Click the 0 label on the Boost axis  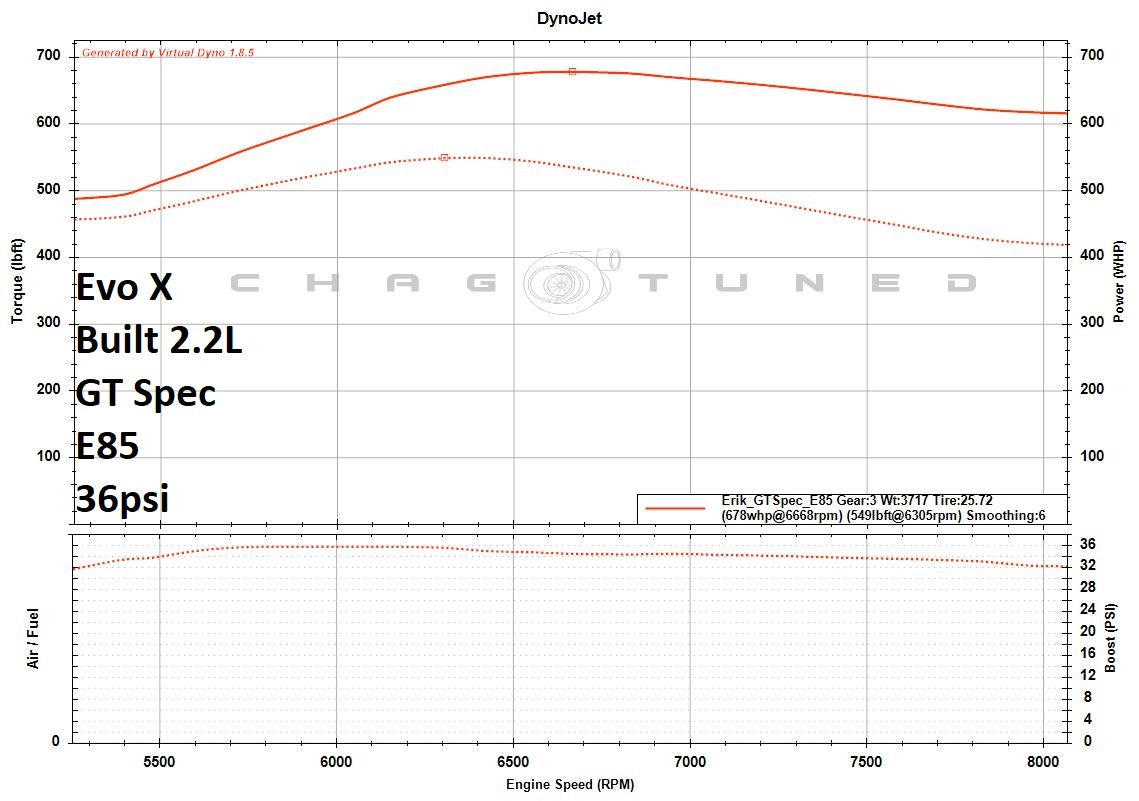(x=1087, y=741)
